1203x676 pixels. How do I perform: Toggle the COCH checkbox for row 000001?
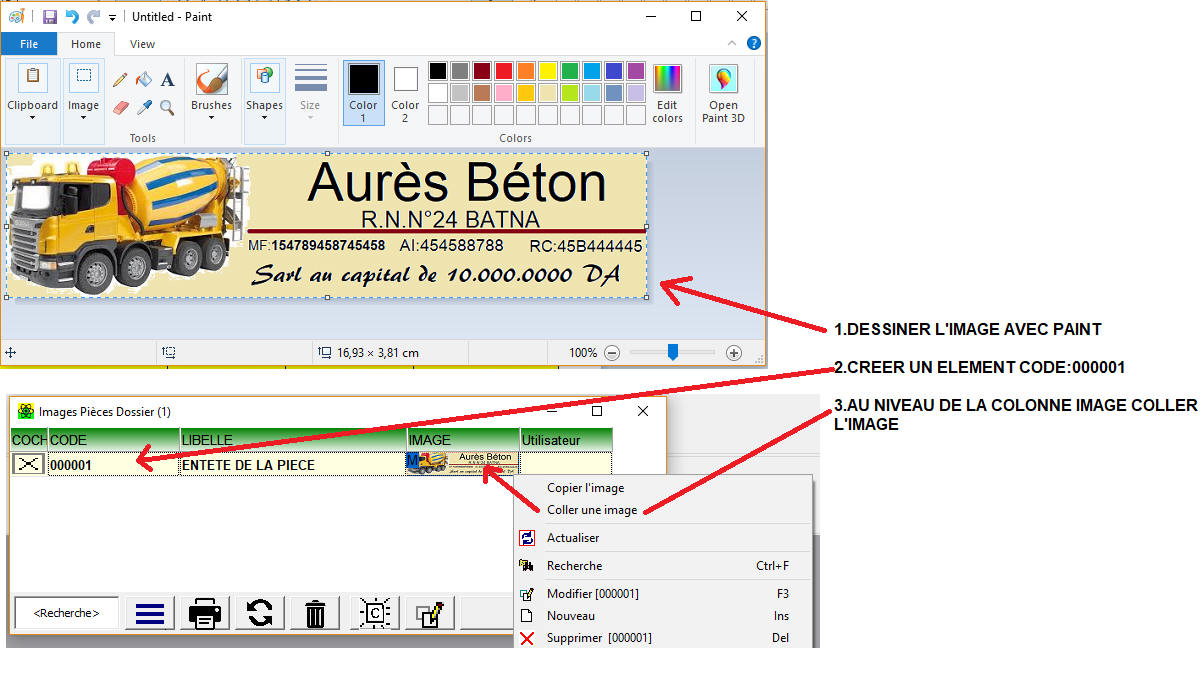[28, 464]
